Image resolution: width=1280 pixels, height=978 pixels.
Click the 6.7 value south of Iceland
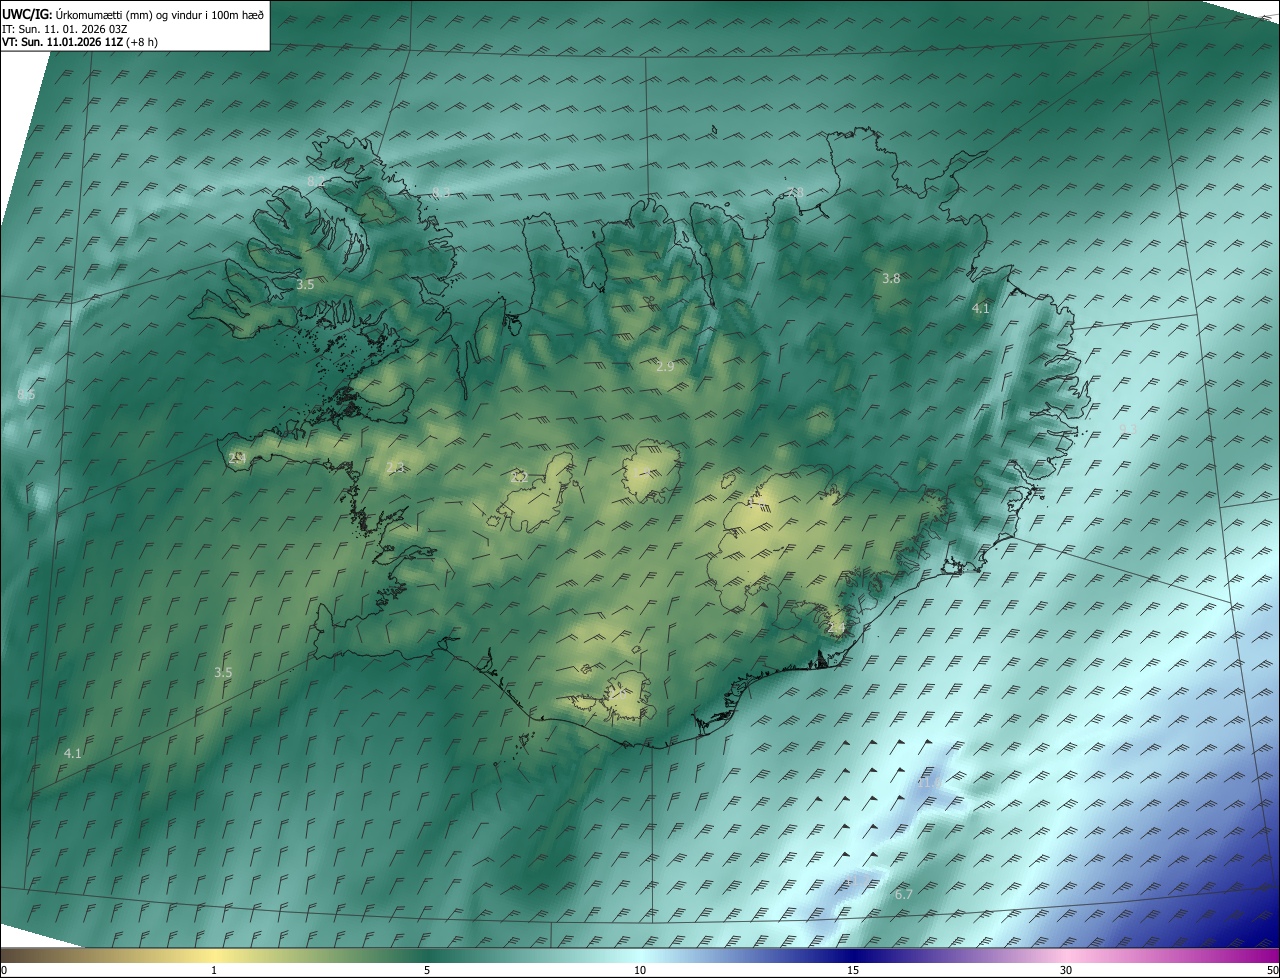[904, 894]
